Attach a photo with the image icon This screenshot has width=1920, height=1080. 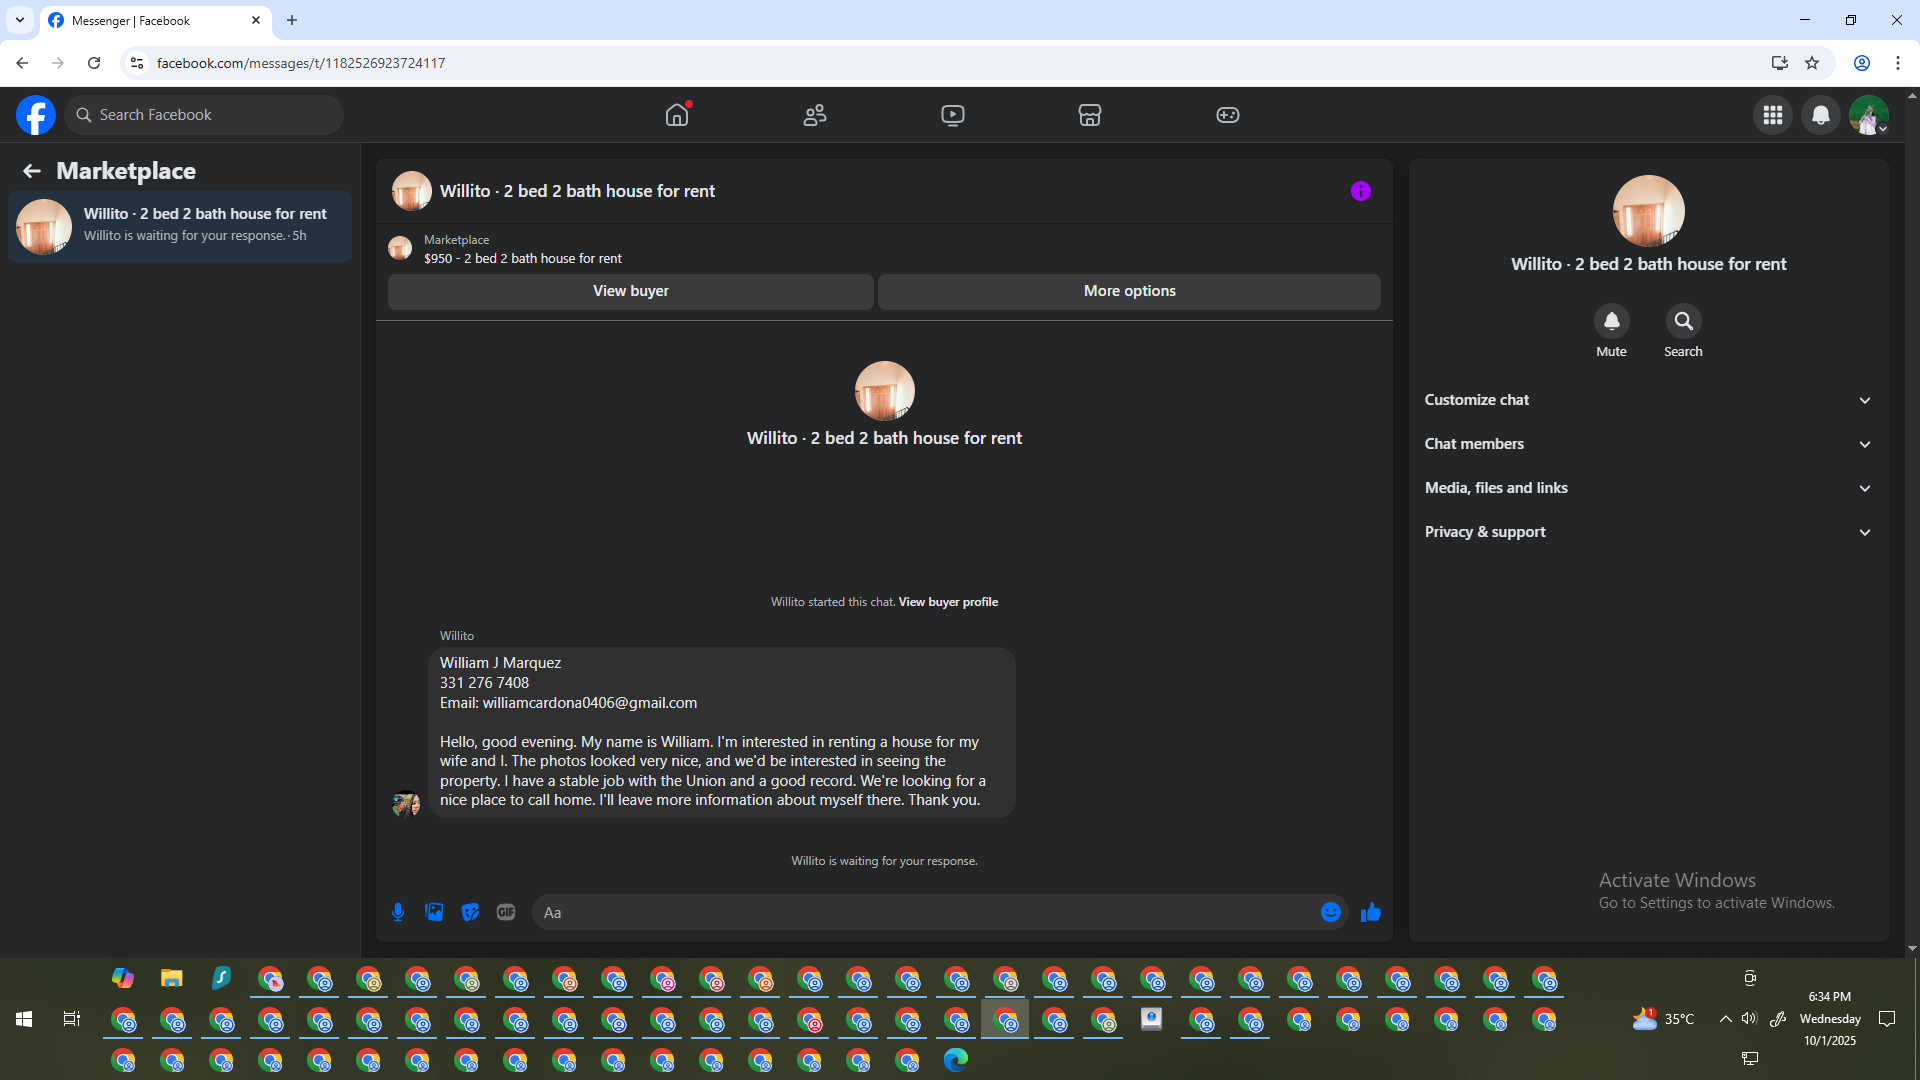434,912
